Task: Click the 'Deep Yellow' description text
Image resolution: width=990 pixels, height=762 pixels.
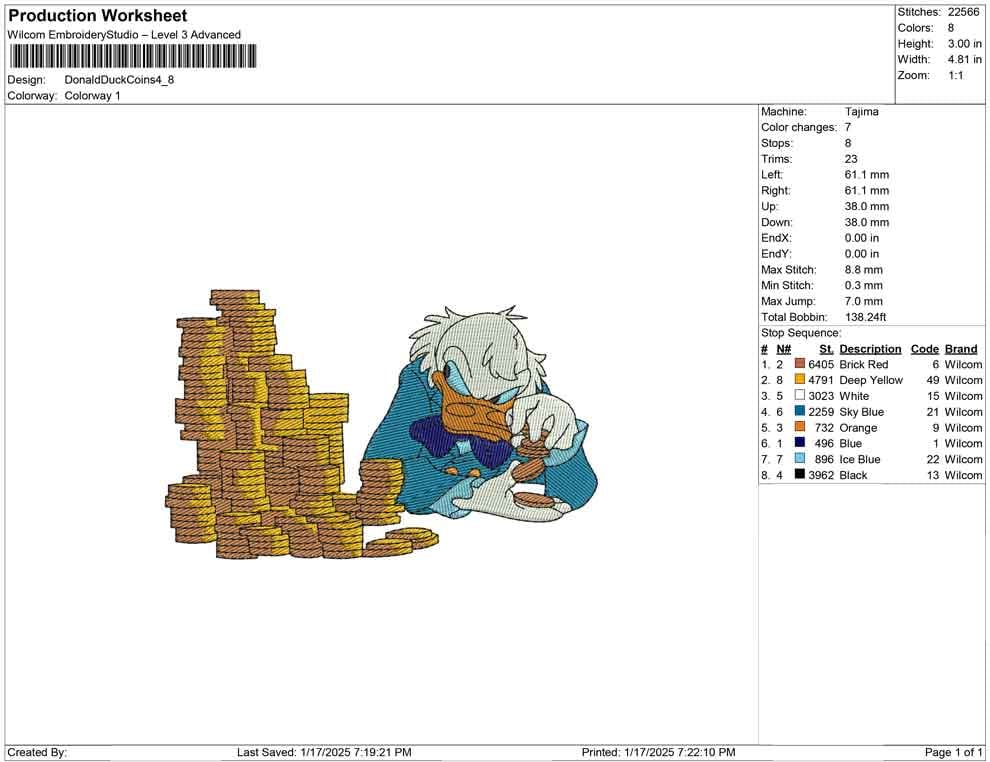Action: pos(871,380)
